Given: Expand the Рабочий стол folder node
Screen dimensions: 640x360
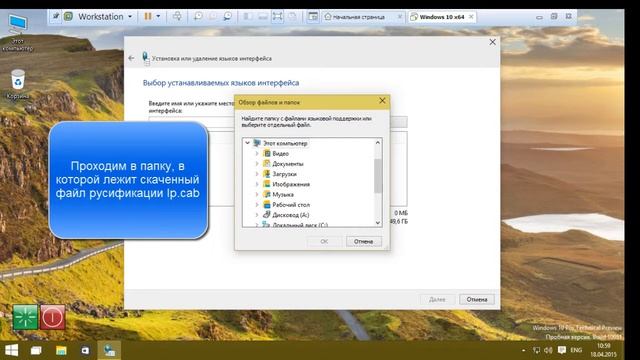Looking at the screenshot, I should [x=257, y=204].
